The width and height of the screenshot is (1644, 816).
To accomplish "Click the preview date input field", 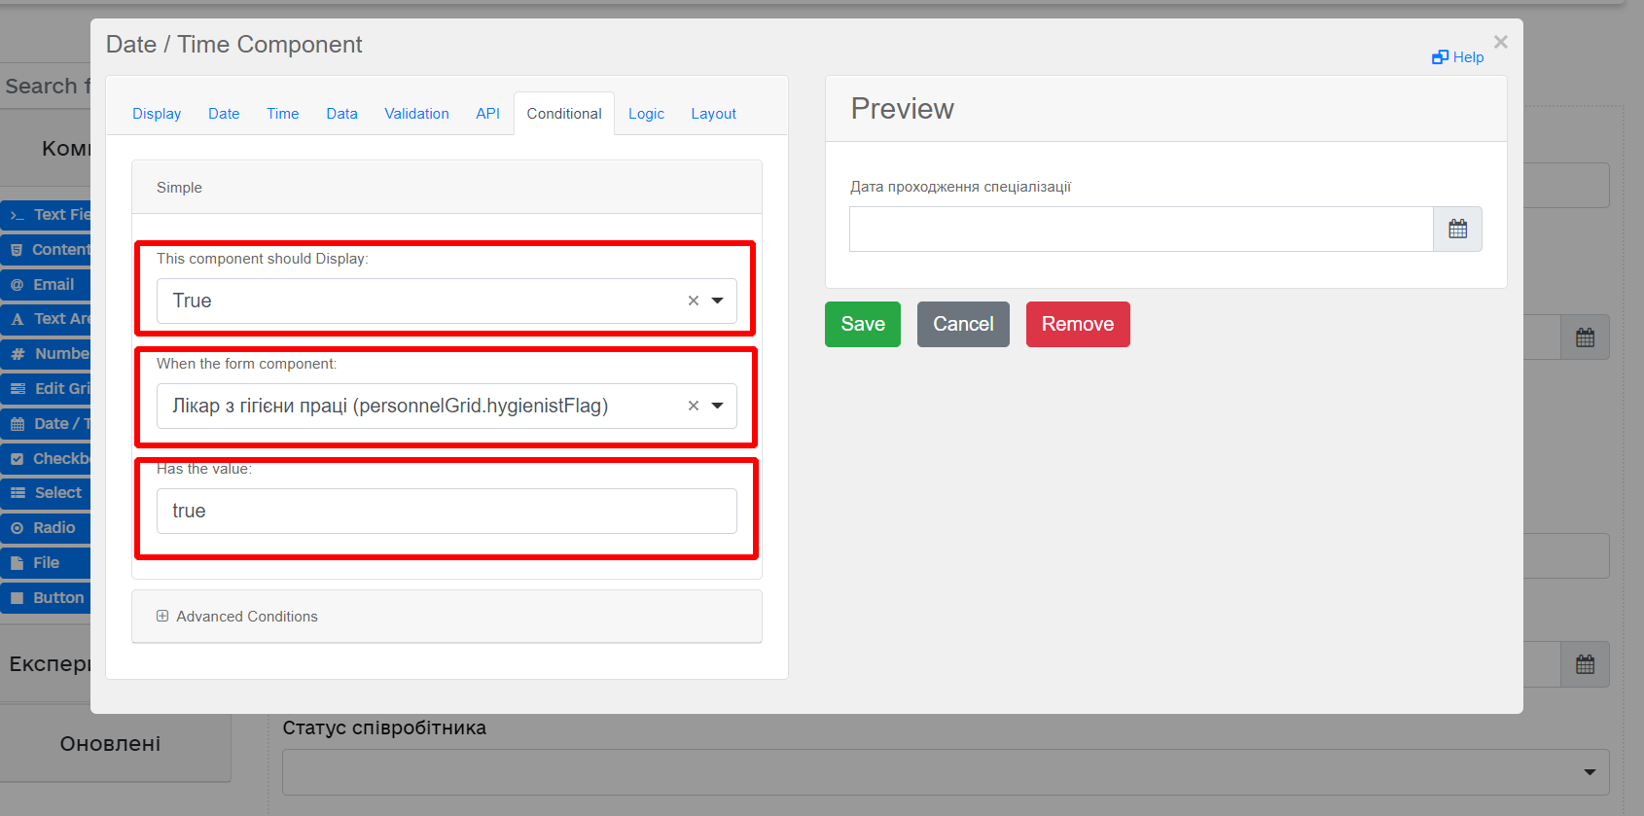I will pyautogui.click(x=1140, y=229).
